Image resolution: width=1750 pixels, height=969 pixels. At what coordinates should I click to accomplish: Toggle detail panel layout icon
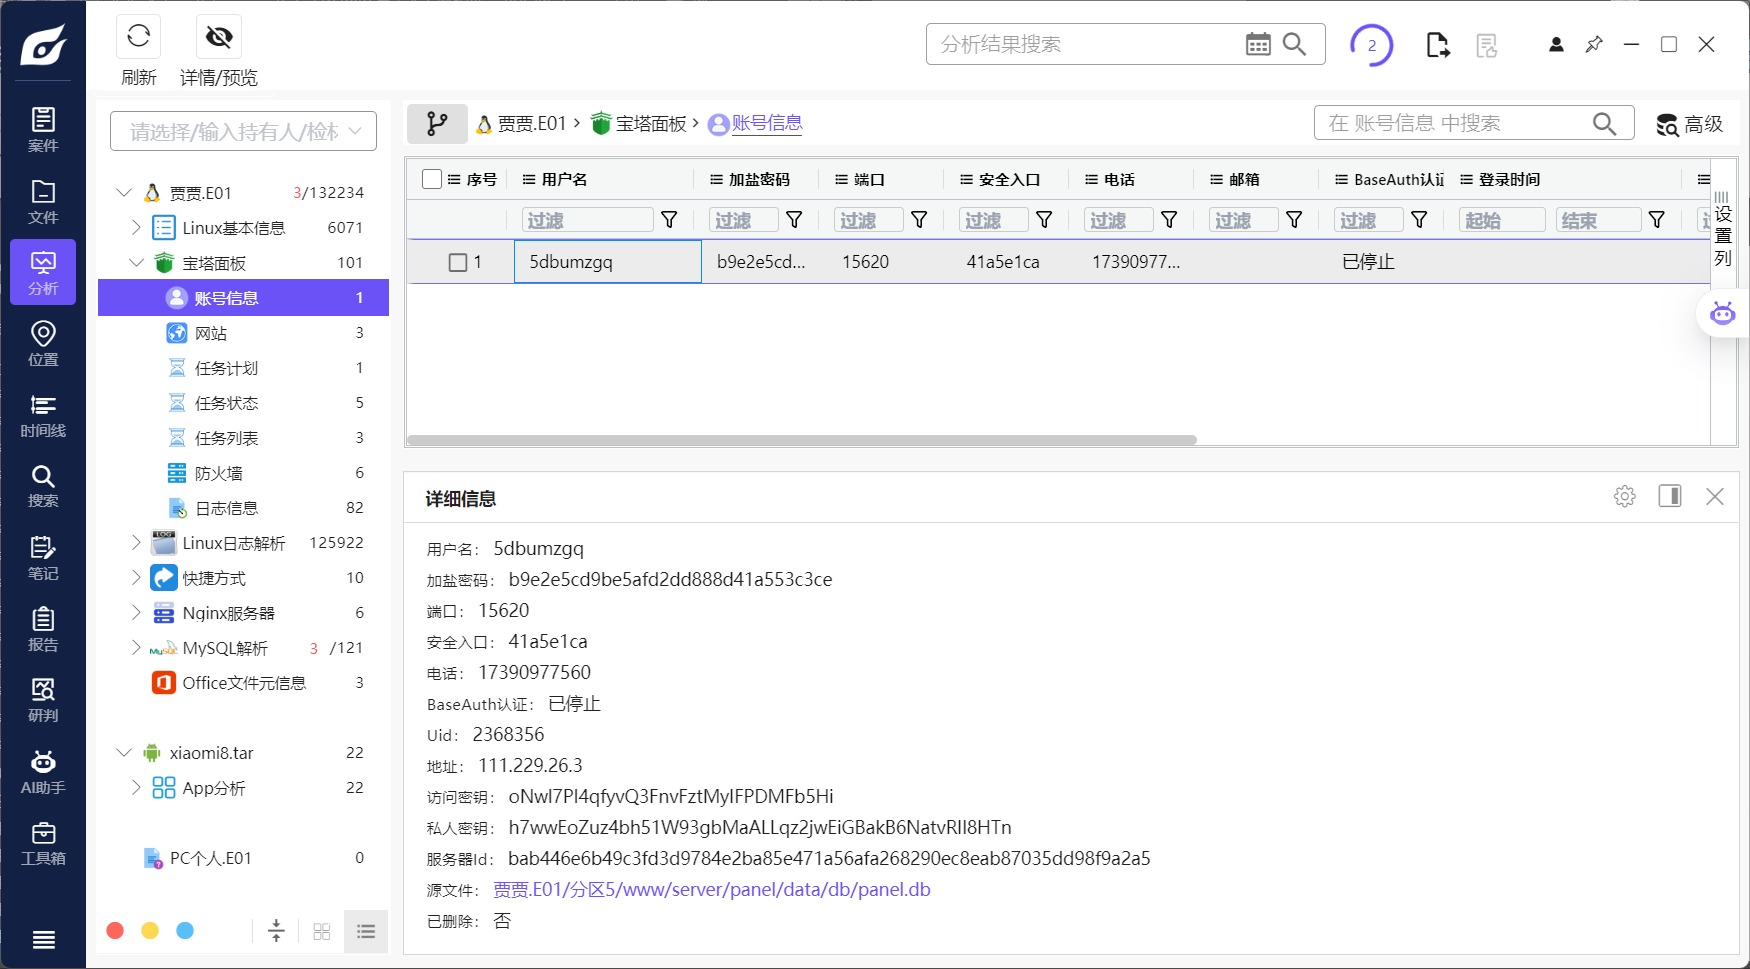(1670, 496)
